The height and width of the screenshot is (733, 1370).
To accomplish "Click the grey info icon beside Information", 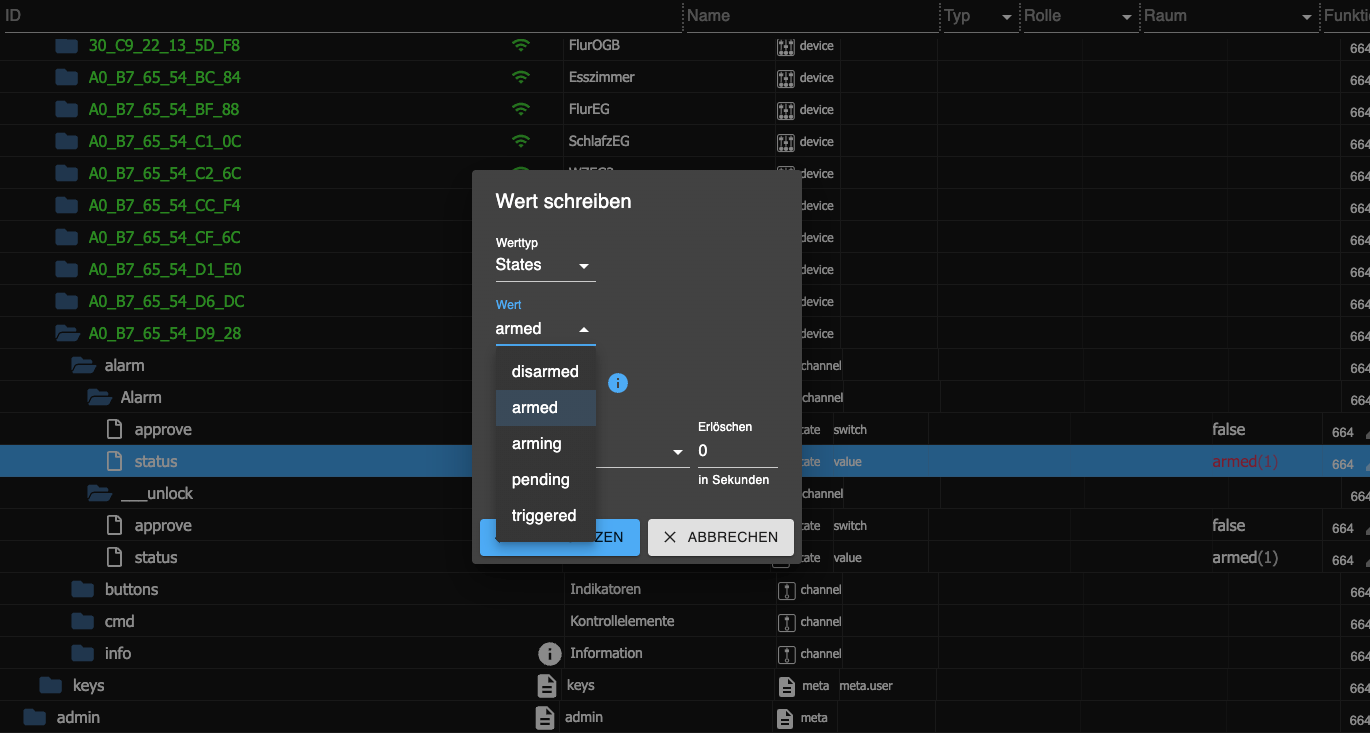I will (549, 653).
